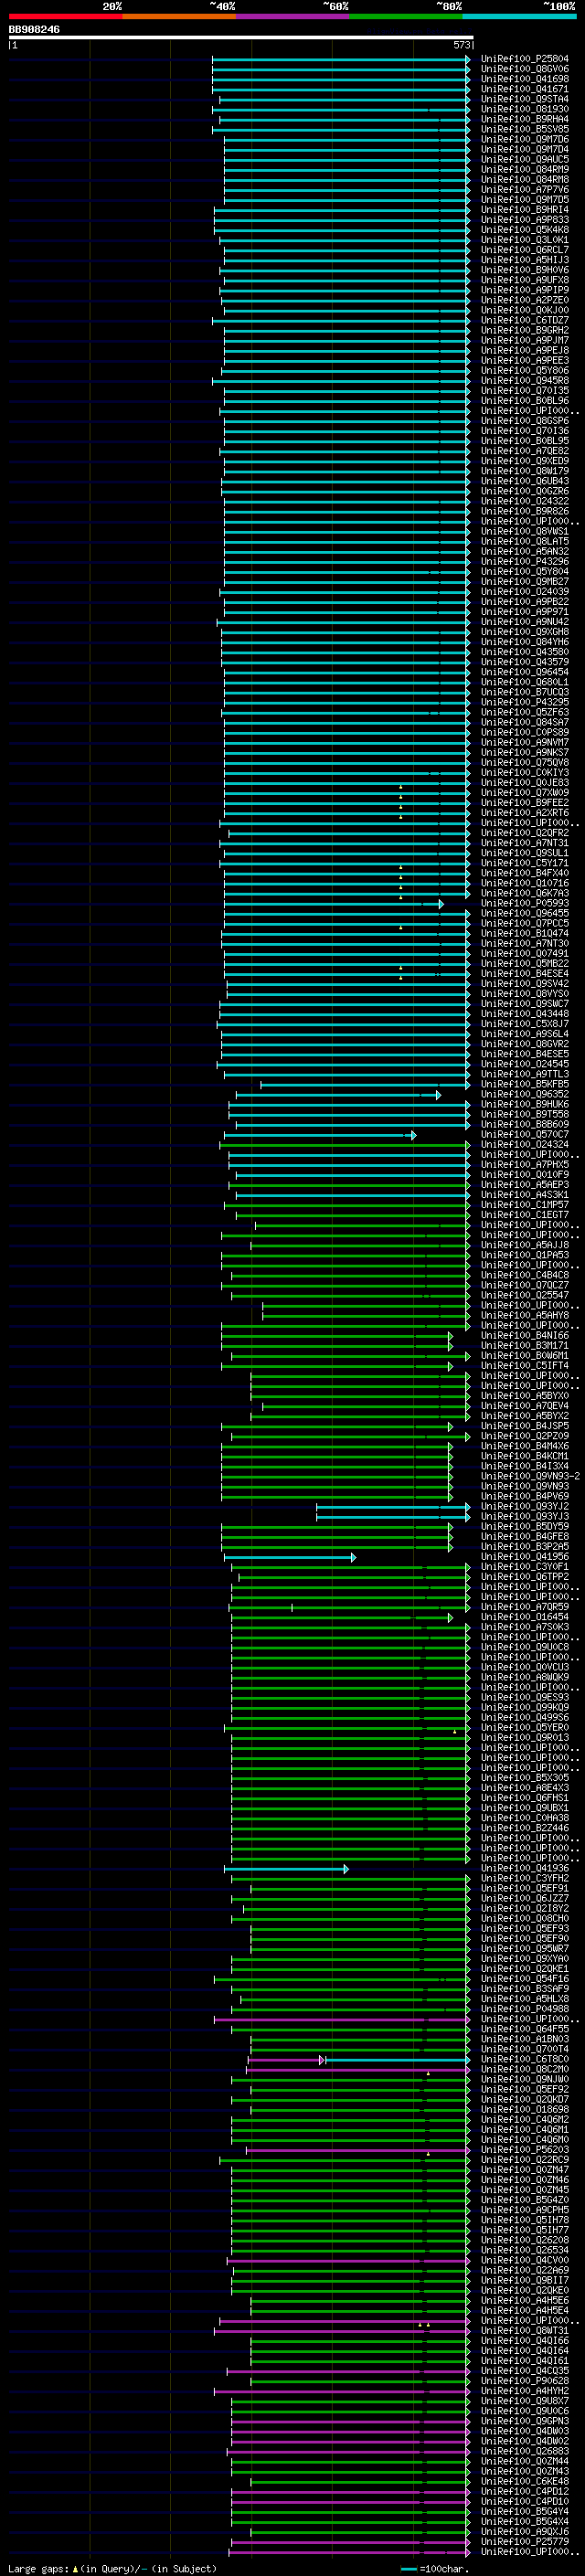Select hit label UniRef100_C6TDZ7

pyautogui.click(x=525, y=320)
